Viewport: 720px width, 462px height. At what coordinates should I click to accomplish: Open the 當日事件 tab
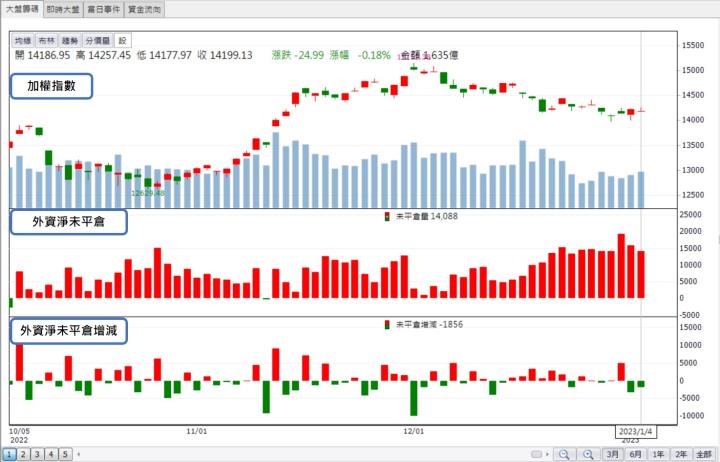tap(103, 10)
